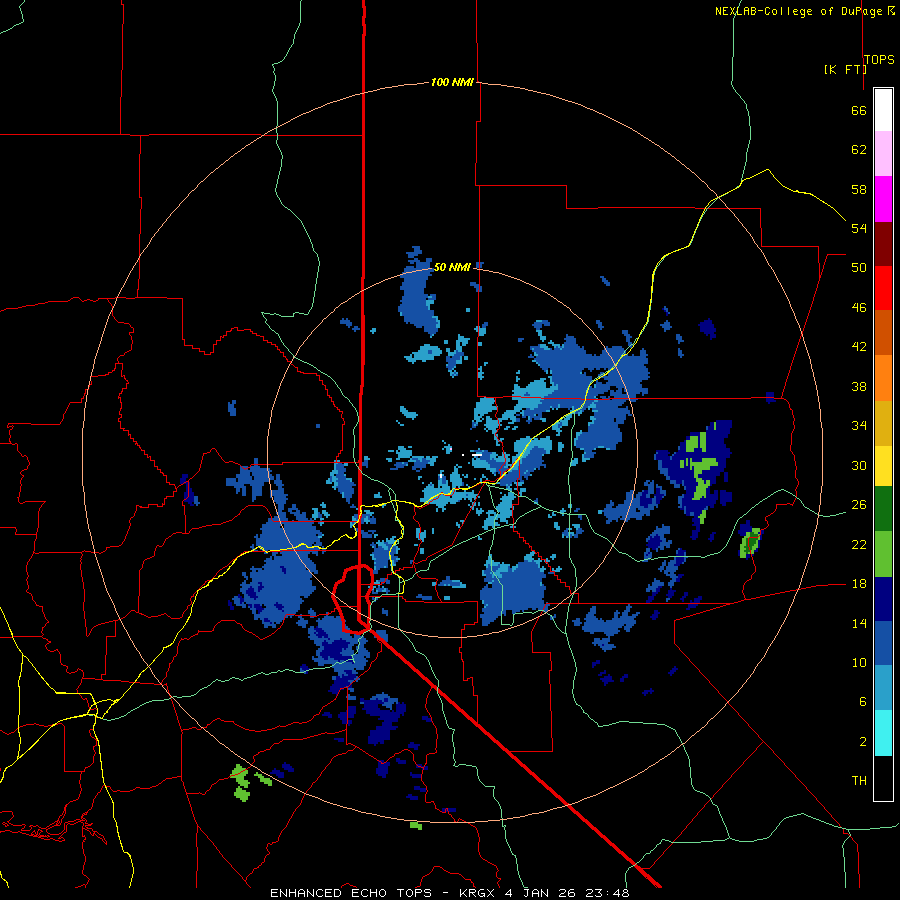The image size is (900, 900).
Task: Click the light pink legend swatch
Action: pos(883,154)
